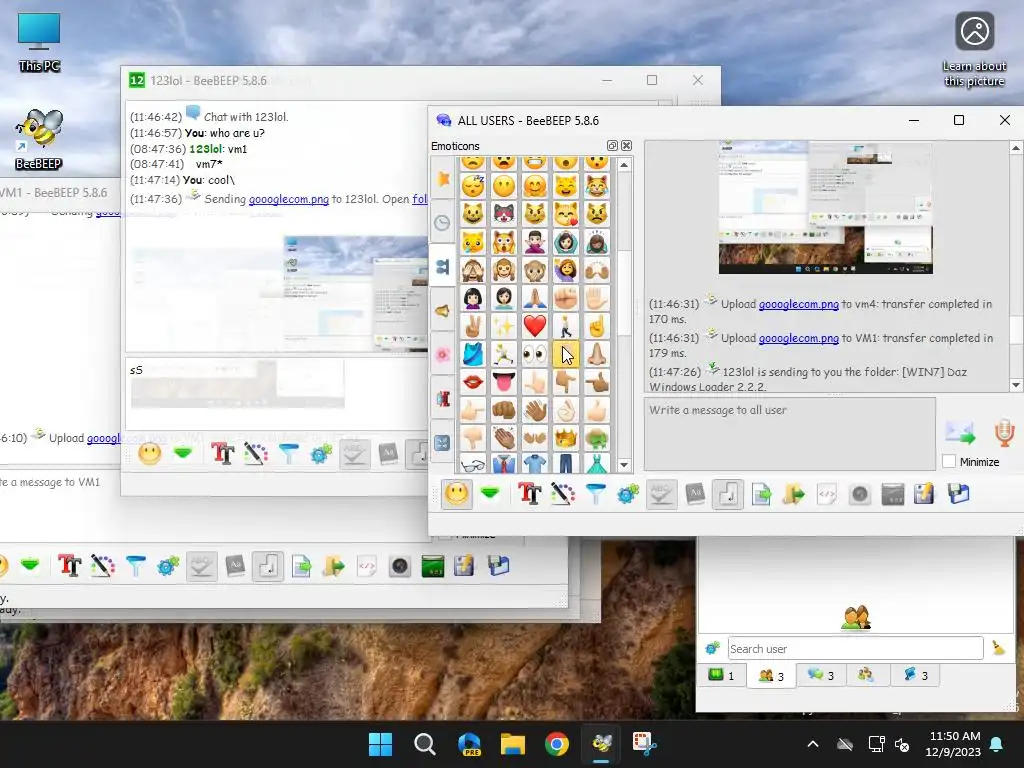Switch to the groups tab in main window

[x=866, y=675]
